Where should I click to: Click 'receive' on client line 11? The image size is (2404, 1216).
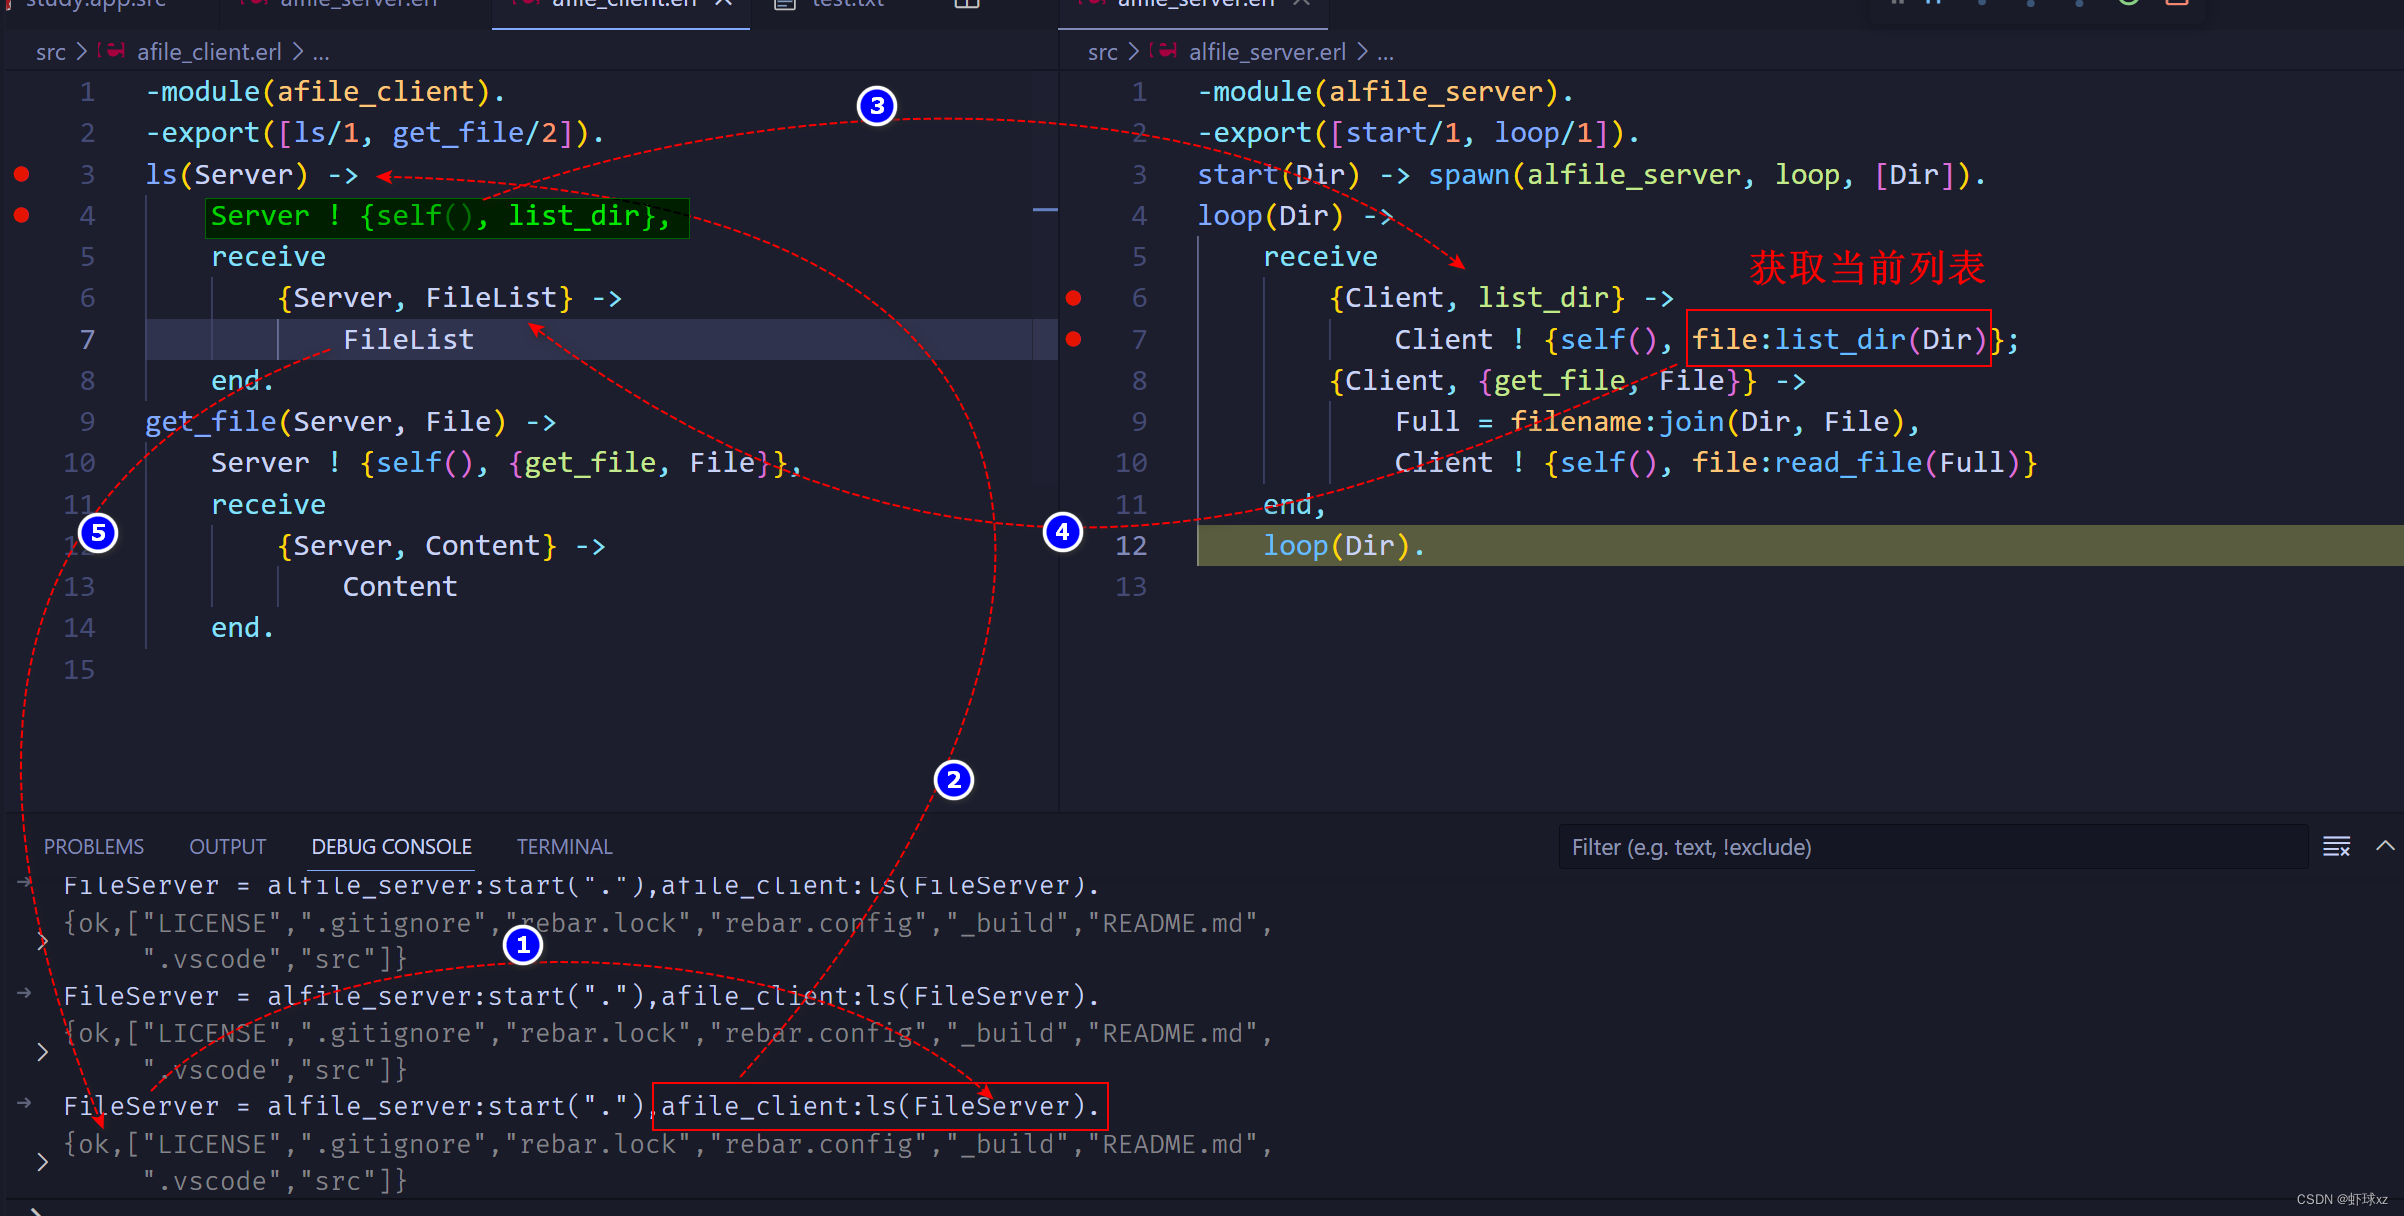[x=268, y=504]
